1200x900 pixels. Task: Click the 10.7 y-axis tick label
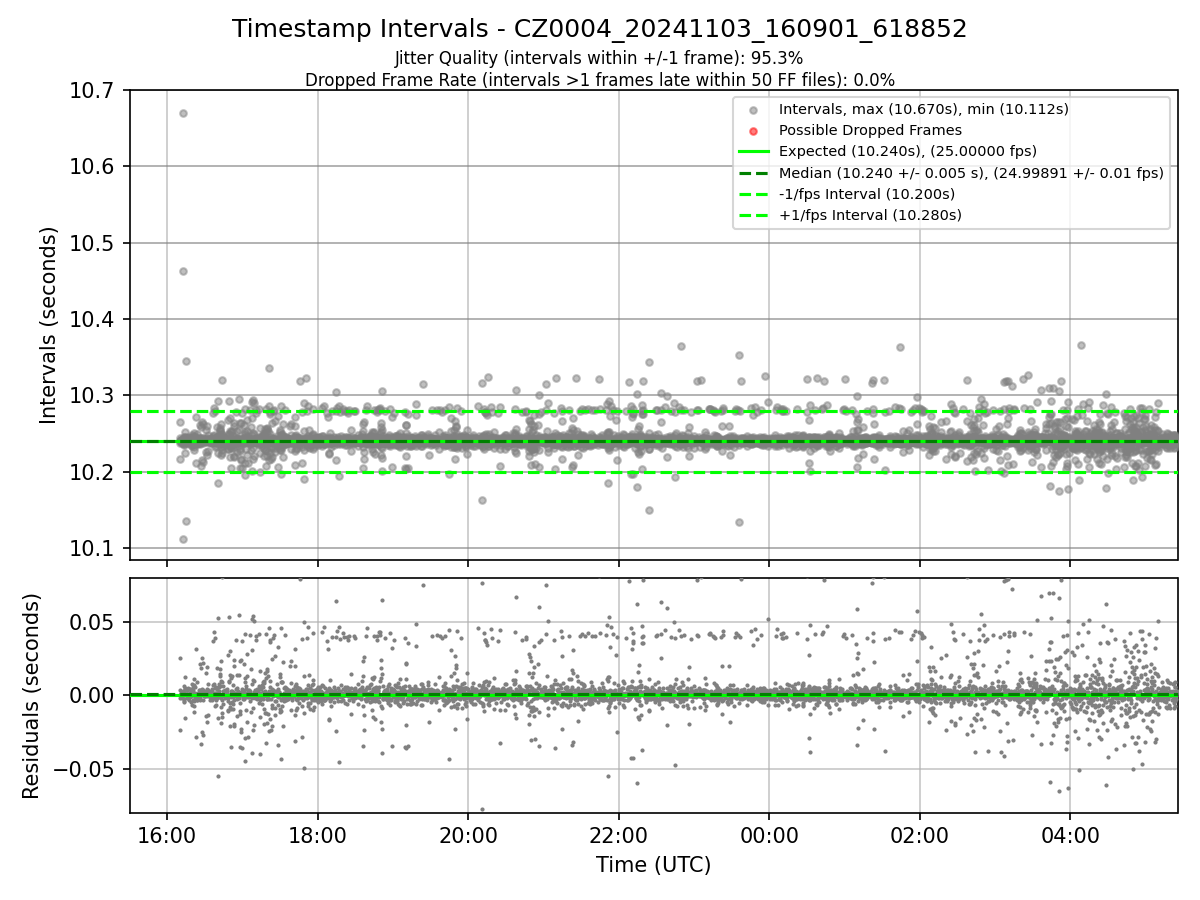[94, 91]
